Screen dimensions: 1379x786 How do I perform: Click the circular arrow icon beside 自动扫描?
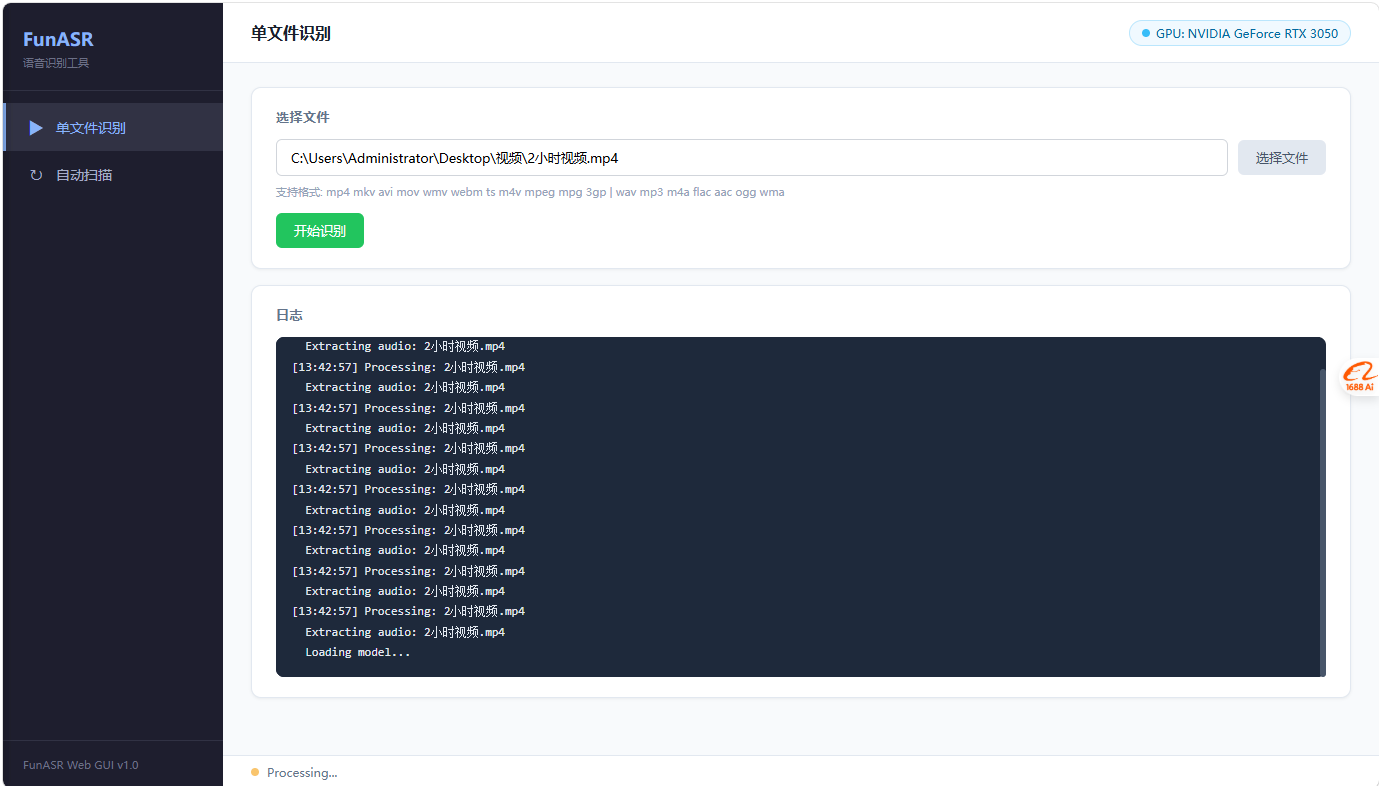(x=36, y=175)
